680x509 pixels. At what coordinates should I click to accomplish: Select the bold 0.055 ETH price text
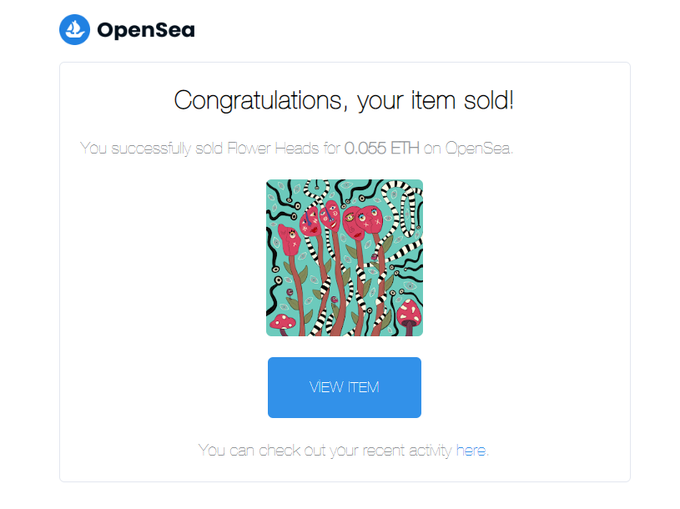[382, 148]
